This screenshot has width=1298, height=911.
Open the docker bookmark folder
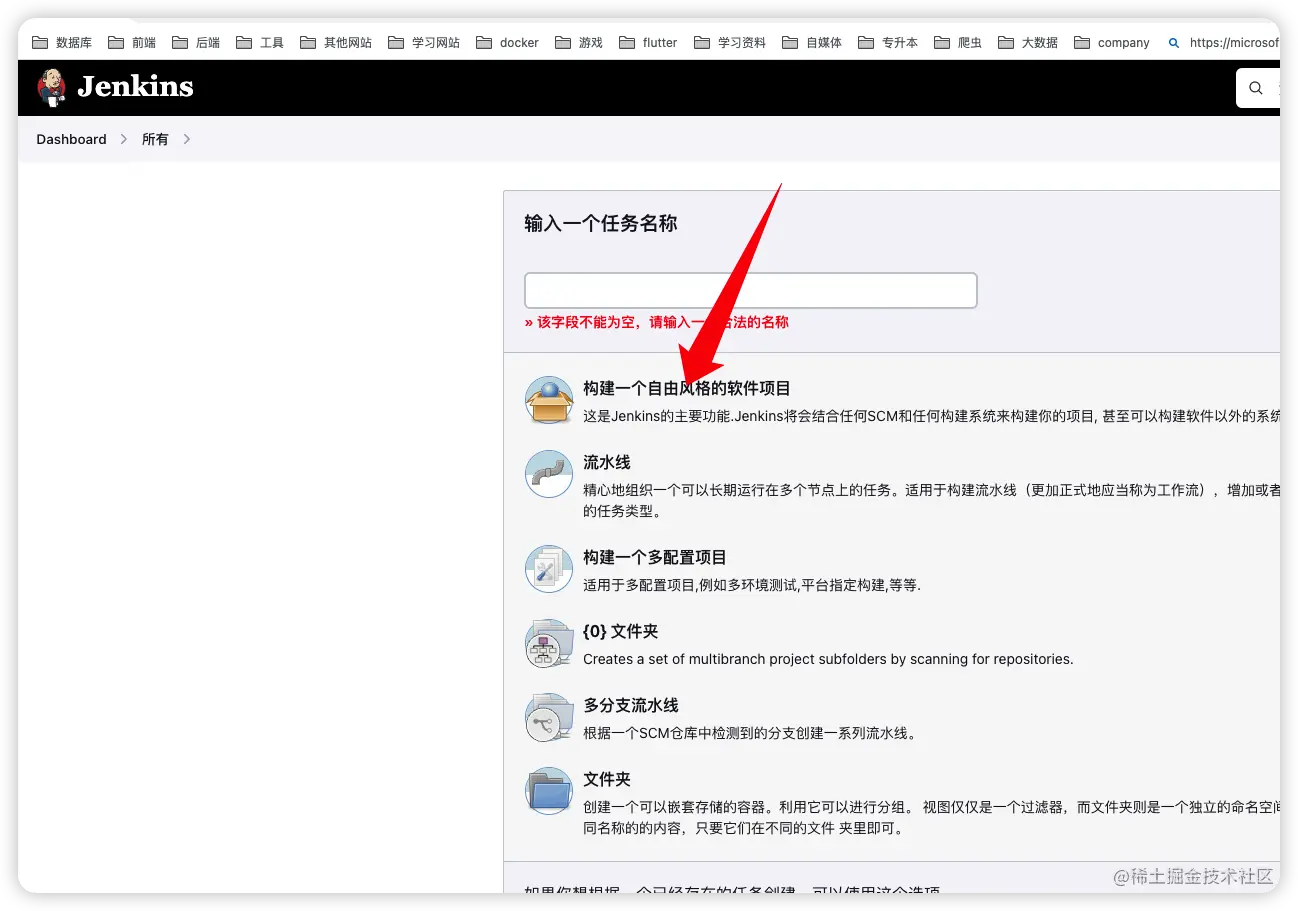tap(507, 43)
